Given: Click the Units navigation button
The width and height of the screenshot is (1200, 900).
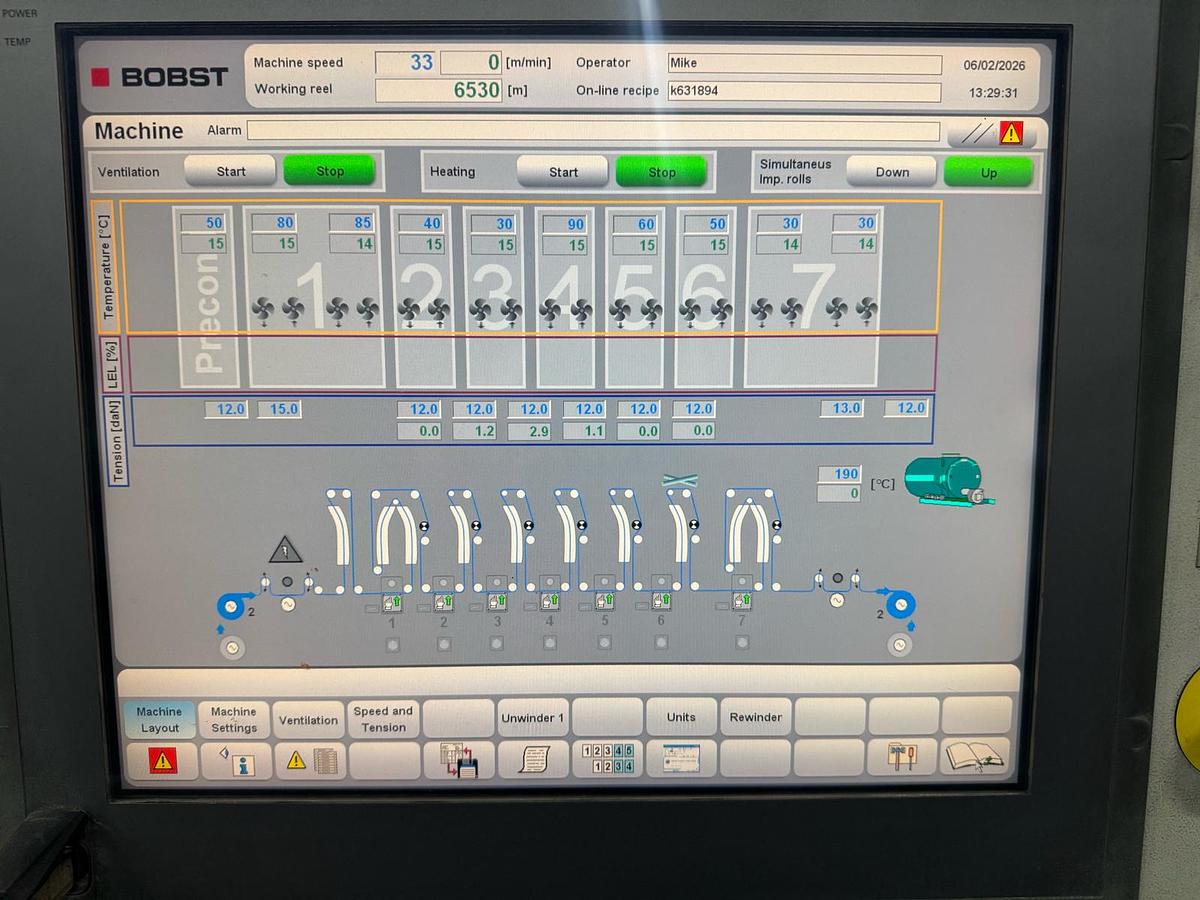Looking at the screenshot, I should point(681,717).
